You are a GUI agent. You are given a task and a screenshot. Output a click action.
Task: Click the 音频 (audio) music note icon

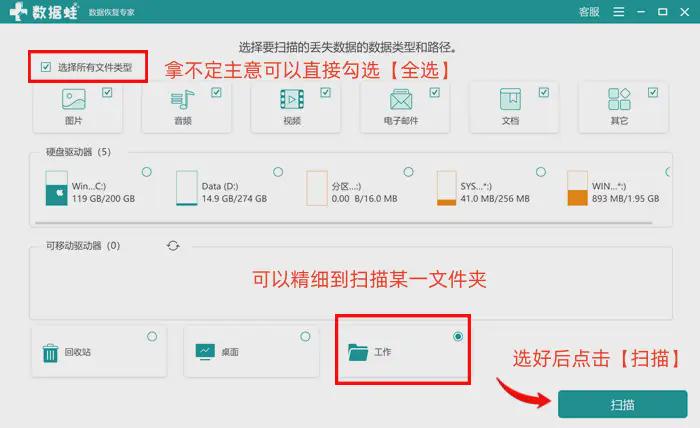pos(182,100)
